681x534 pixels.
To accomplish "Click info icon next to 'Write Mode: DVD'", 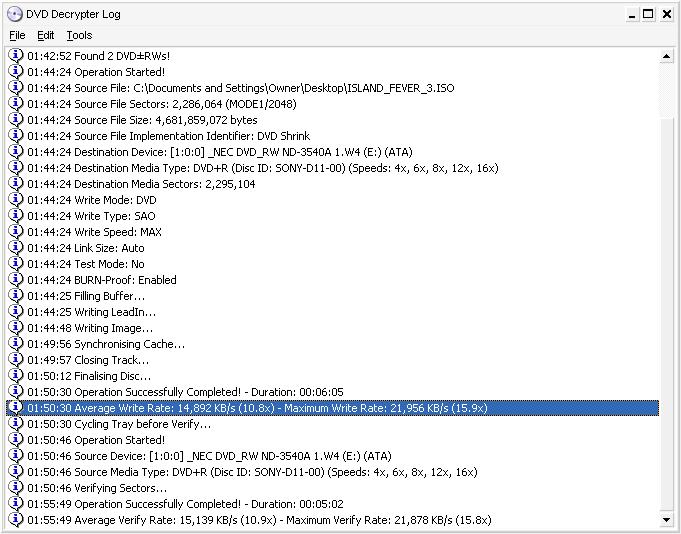I will 15,199.
